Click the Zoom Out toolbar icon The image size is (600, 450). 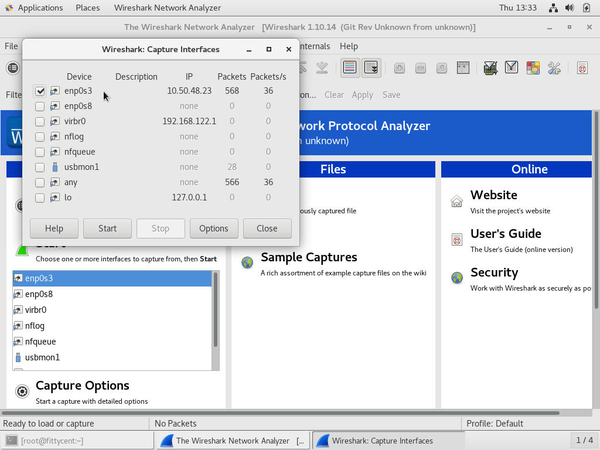tap(420, 68)
